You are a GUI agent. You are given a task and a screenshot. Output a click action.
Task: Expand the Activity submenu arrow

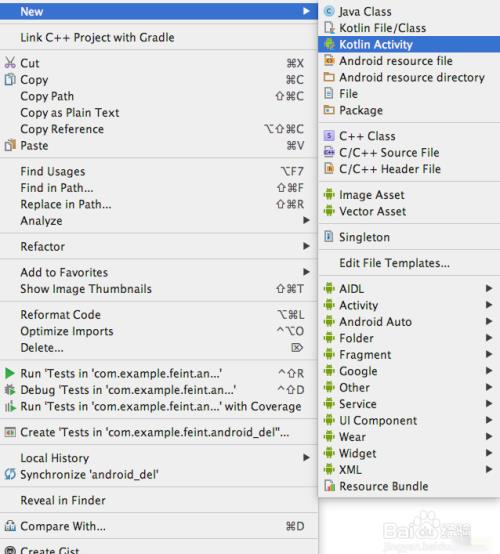click(489, 305)
